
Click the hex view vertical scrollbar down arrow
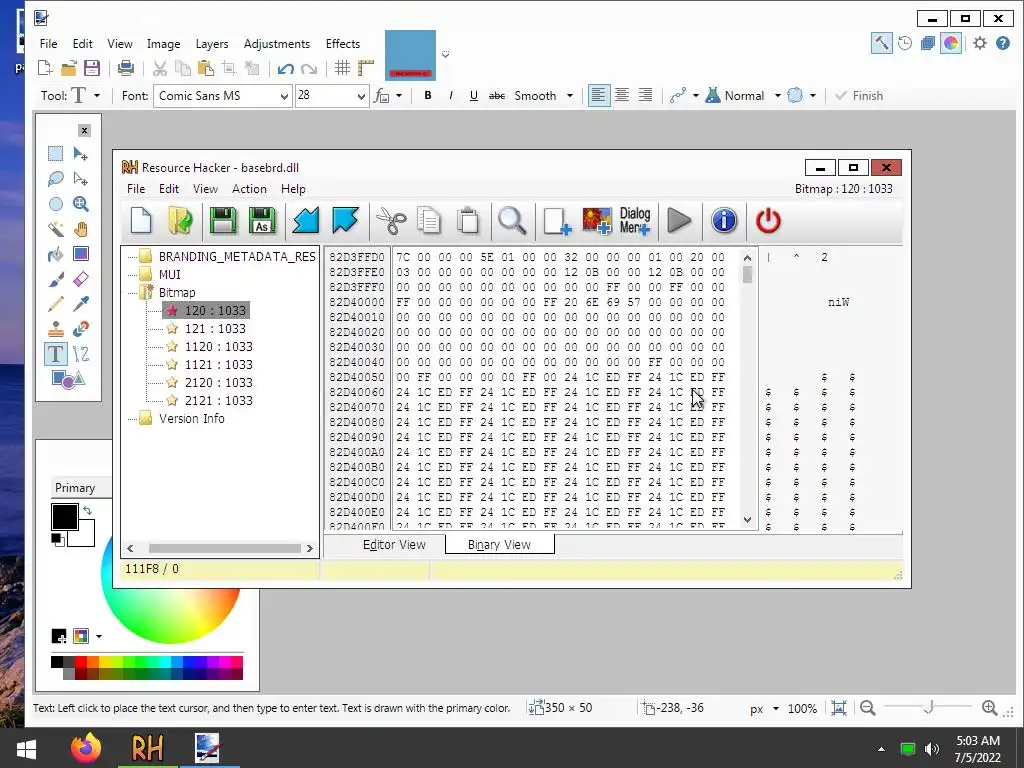tap(747, 520)
